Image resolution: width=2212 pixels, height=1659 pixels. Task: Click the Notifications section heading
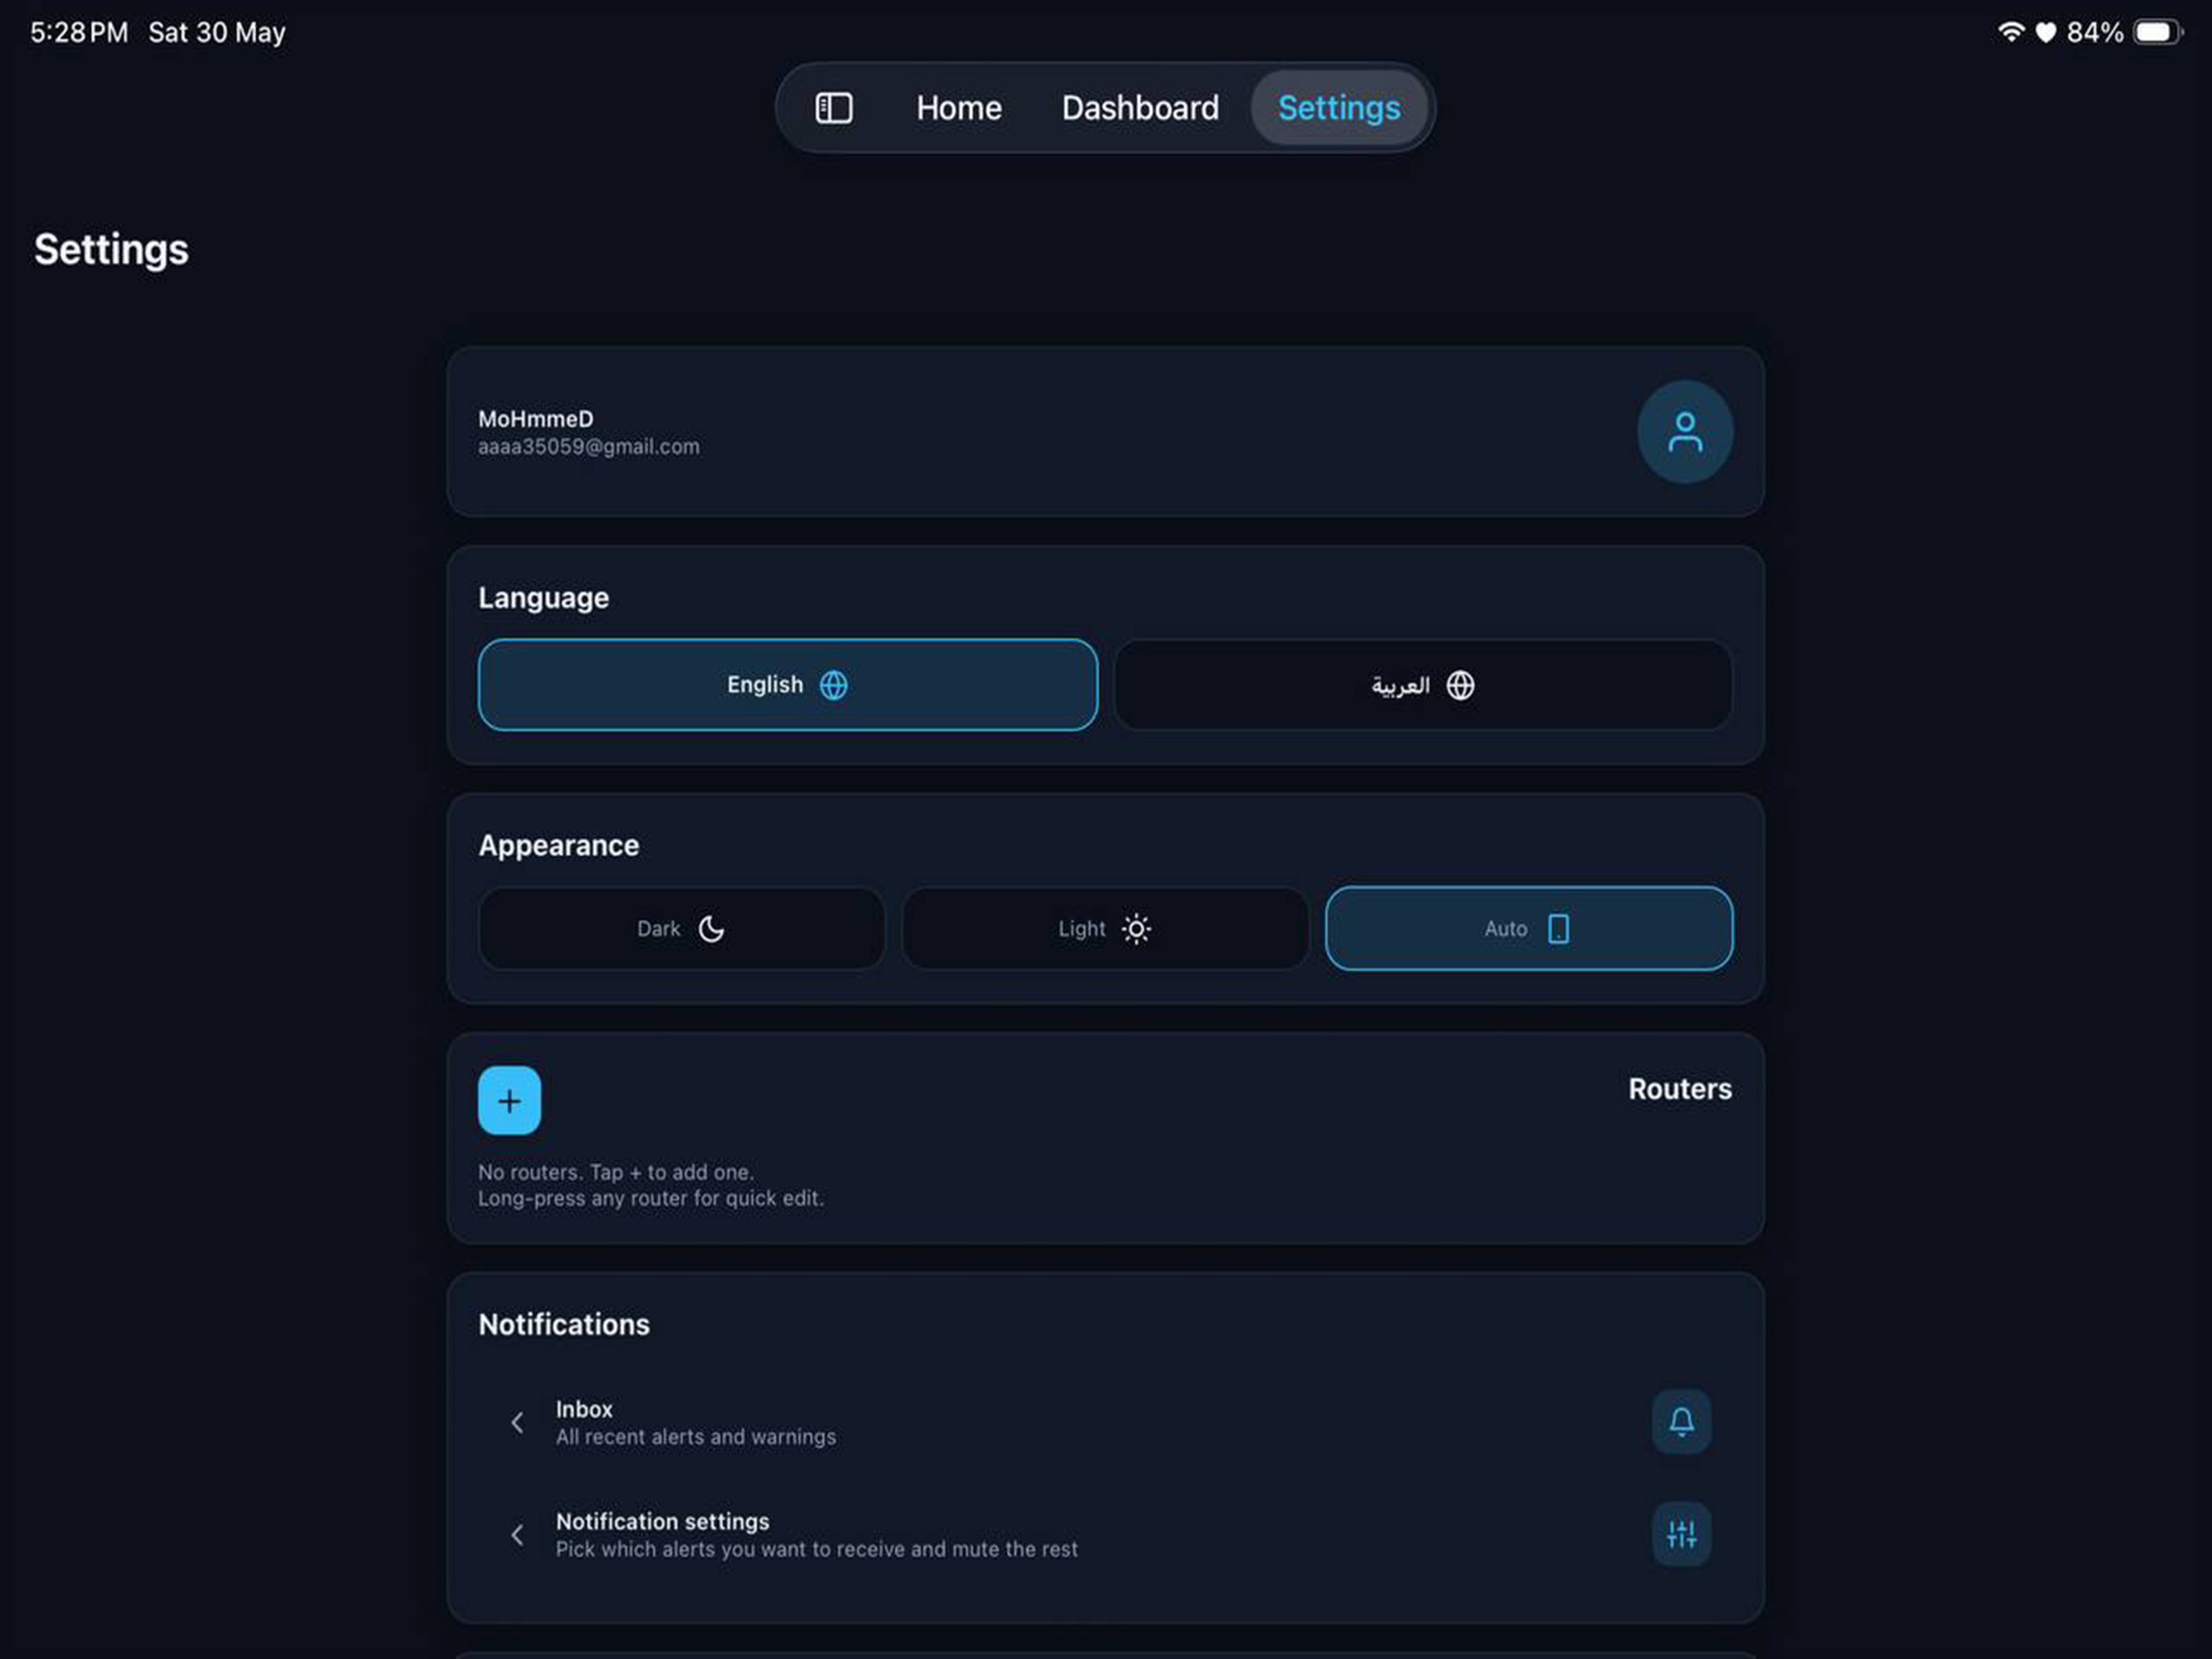pos(564,1324)
